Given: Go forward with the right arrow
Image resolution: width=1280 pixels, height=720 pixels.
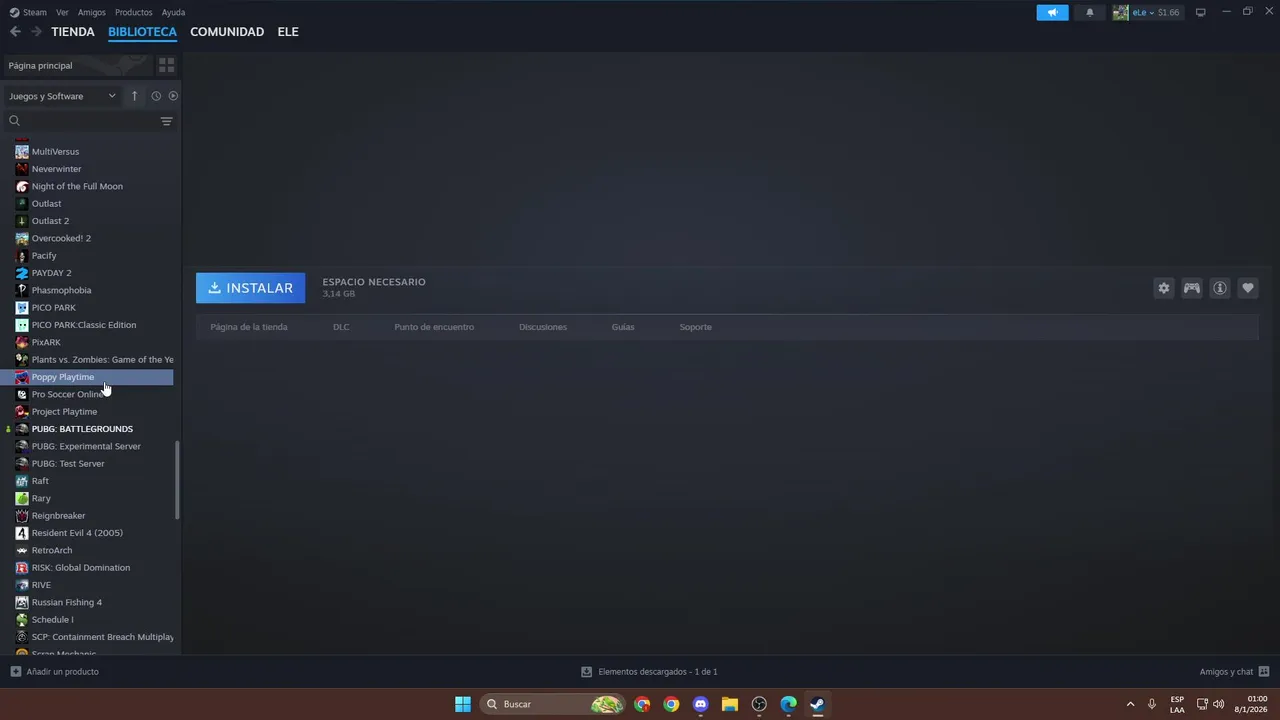Looking at the screenshot, I should (x=36, y=32).
